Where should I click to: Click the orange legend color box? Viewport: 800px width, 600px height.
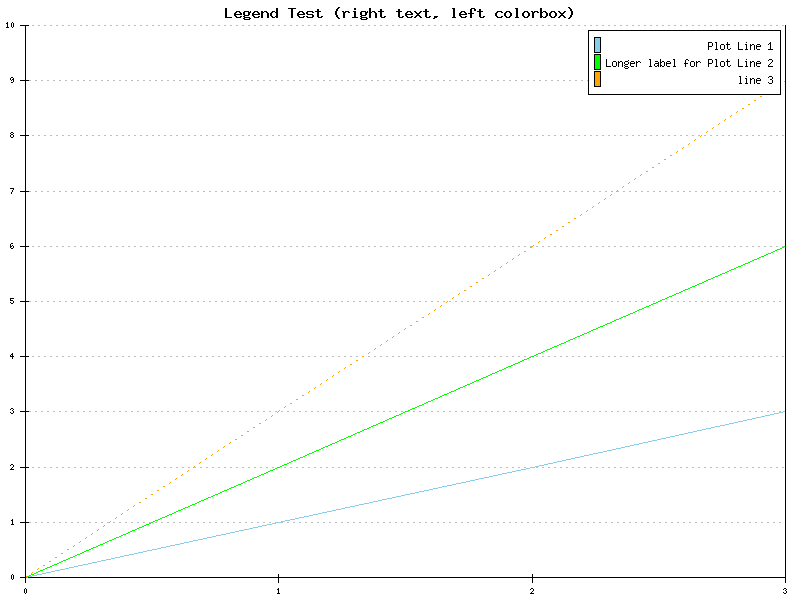[597, 79]
